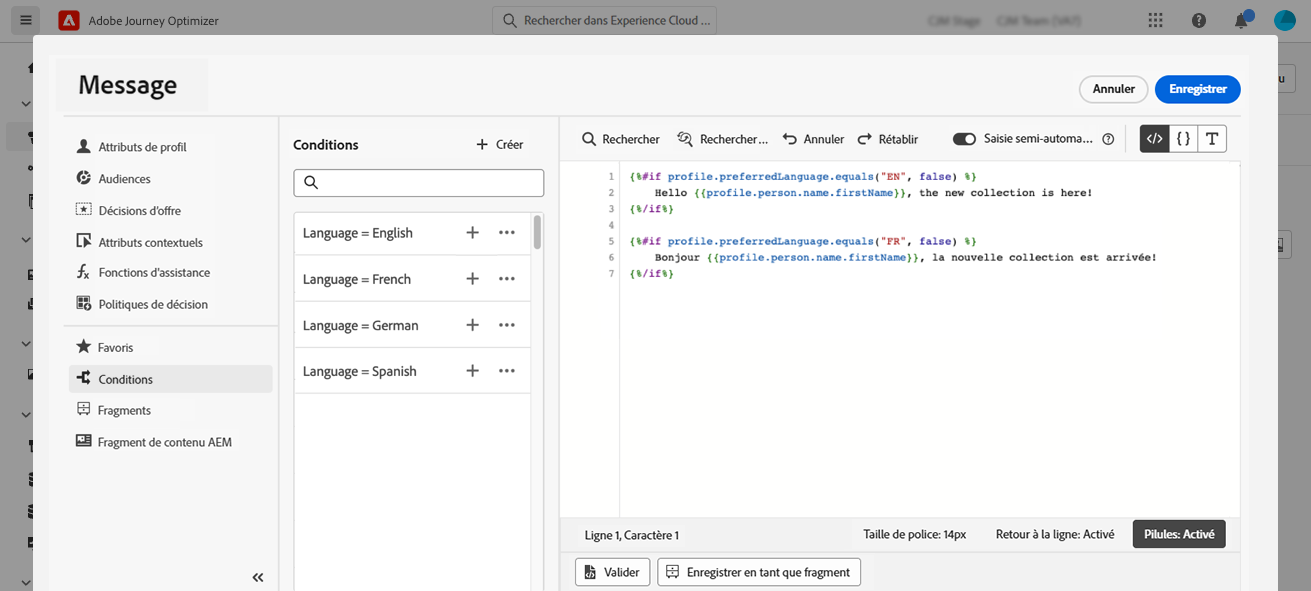The height and width of the screenshot is (591, 1311).
Task: Click the Enregistrer button
Action: click(x=1197, y=89)
